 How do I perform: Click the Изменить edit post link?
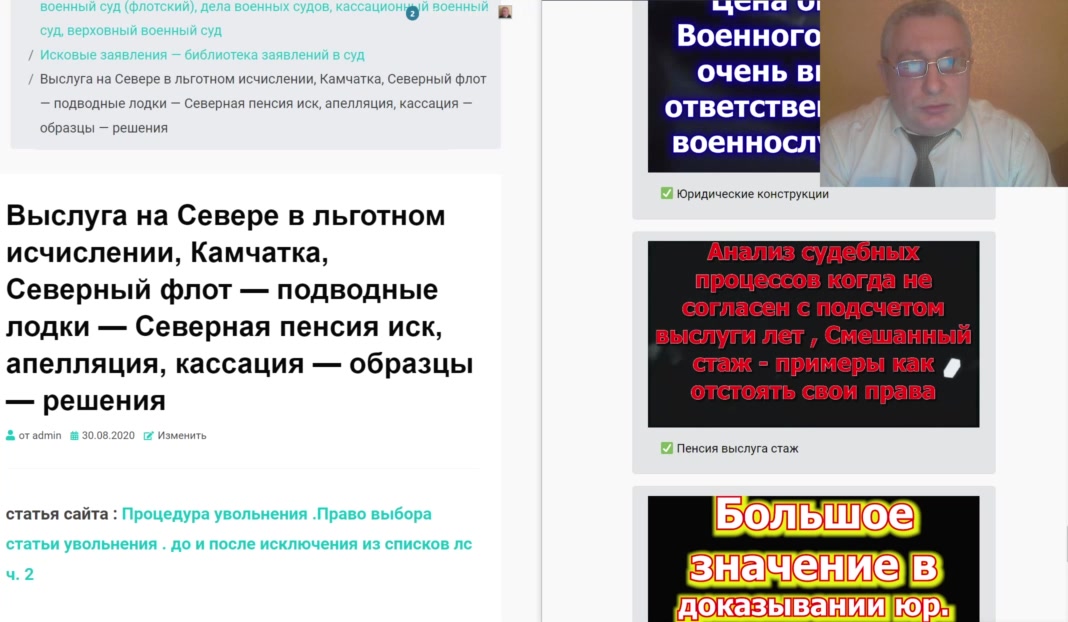coord(181,436)
